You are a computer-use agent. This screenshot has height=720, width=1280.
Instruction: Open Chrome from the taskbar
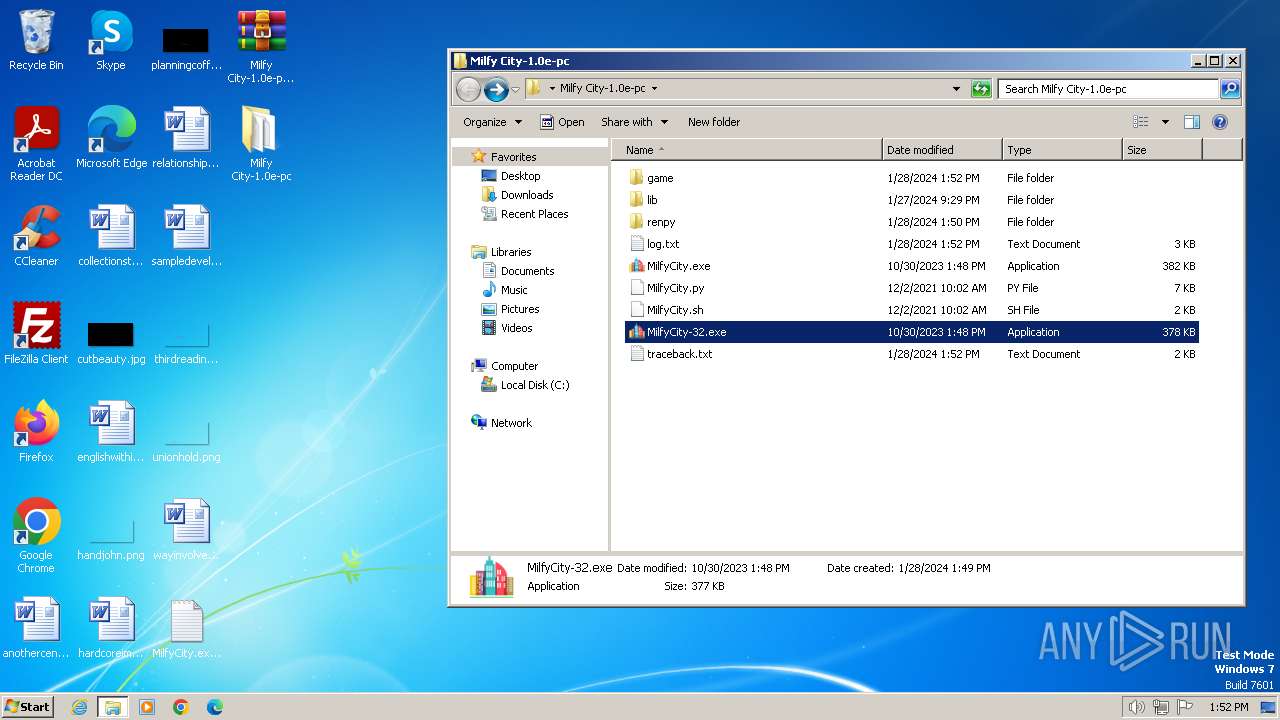[x=181, y=707]
